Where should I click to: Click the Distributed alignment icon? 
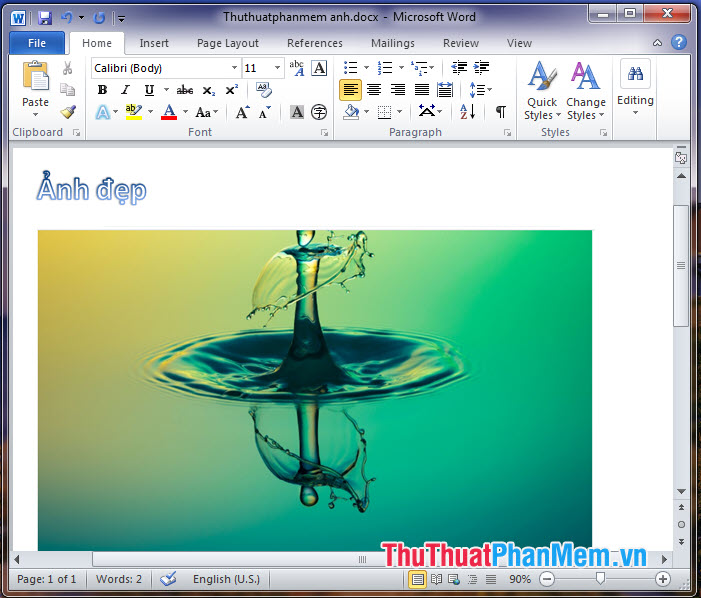click(445, 90)
